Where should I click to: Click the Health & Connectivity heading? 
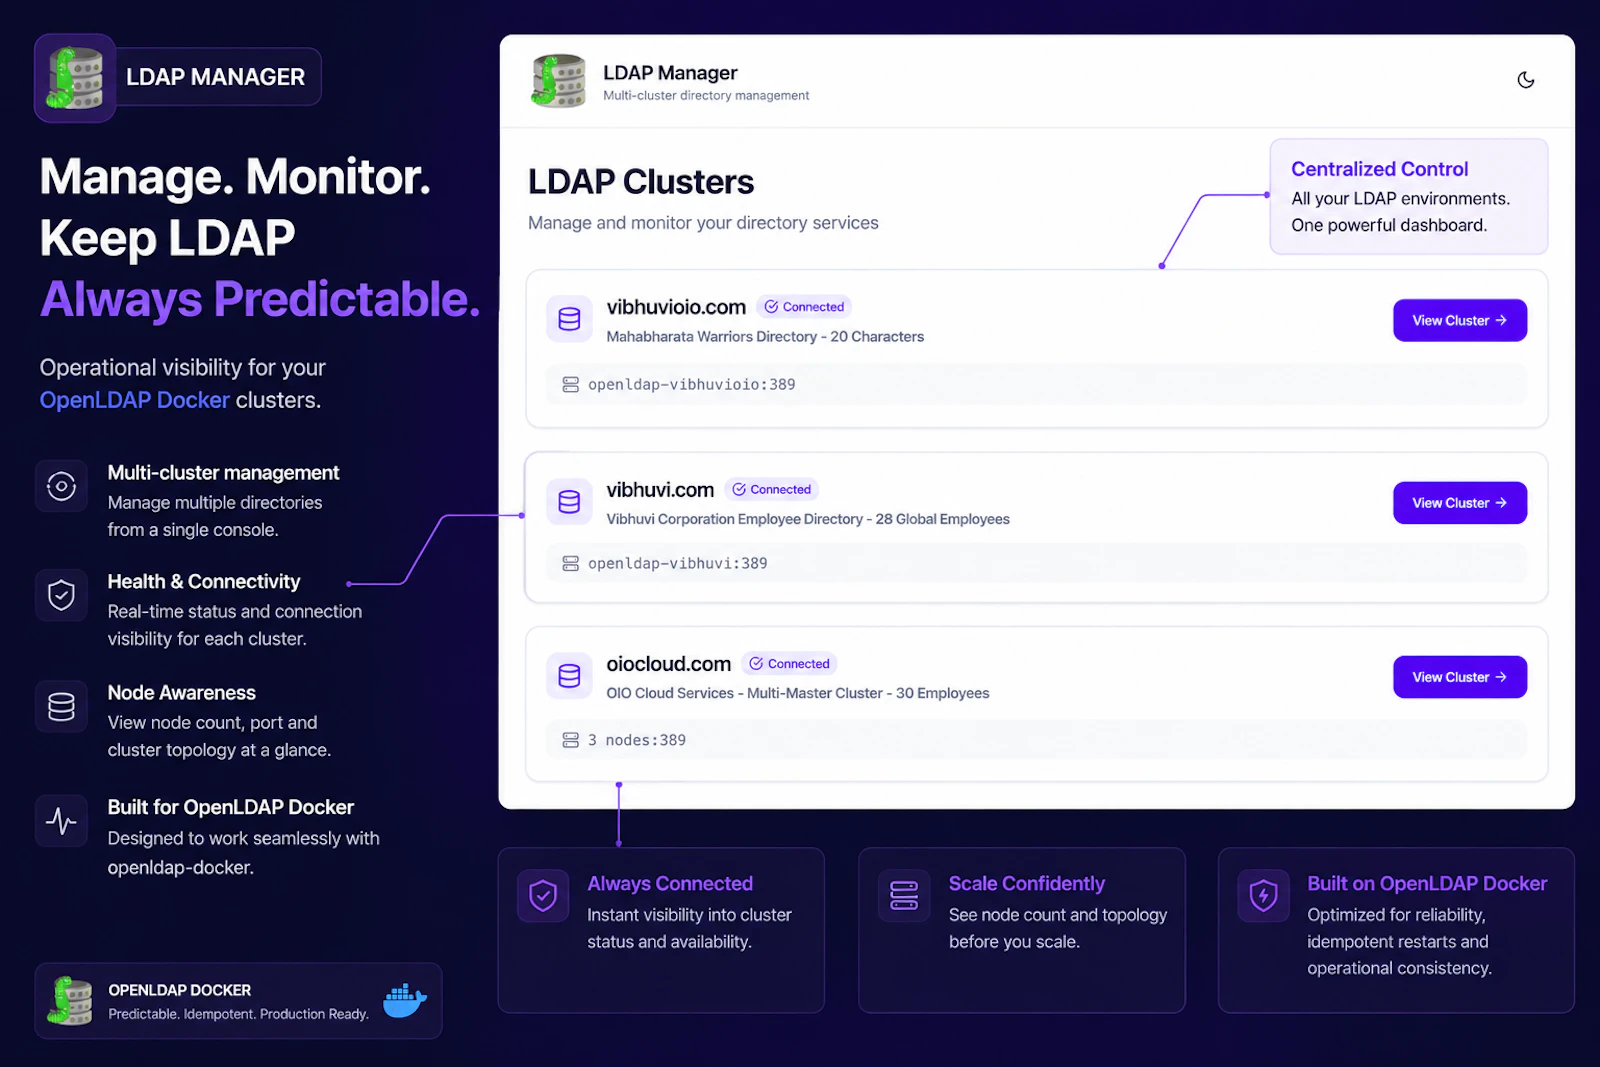[x=204, y=582]
